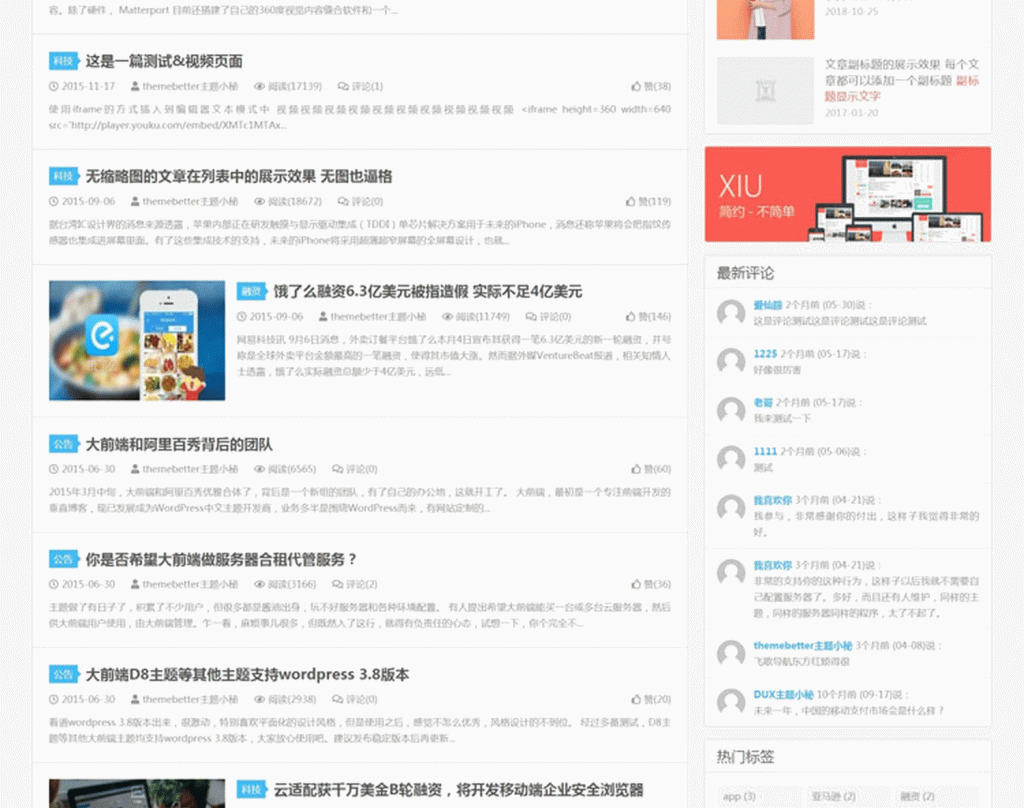
Task: Open comment by 1225 saying 好像很厉害
Action: [777, 370]
